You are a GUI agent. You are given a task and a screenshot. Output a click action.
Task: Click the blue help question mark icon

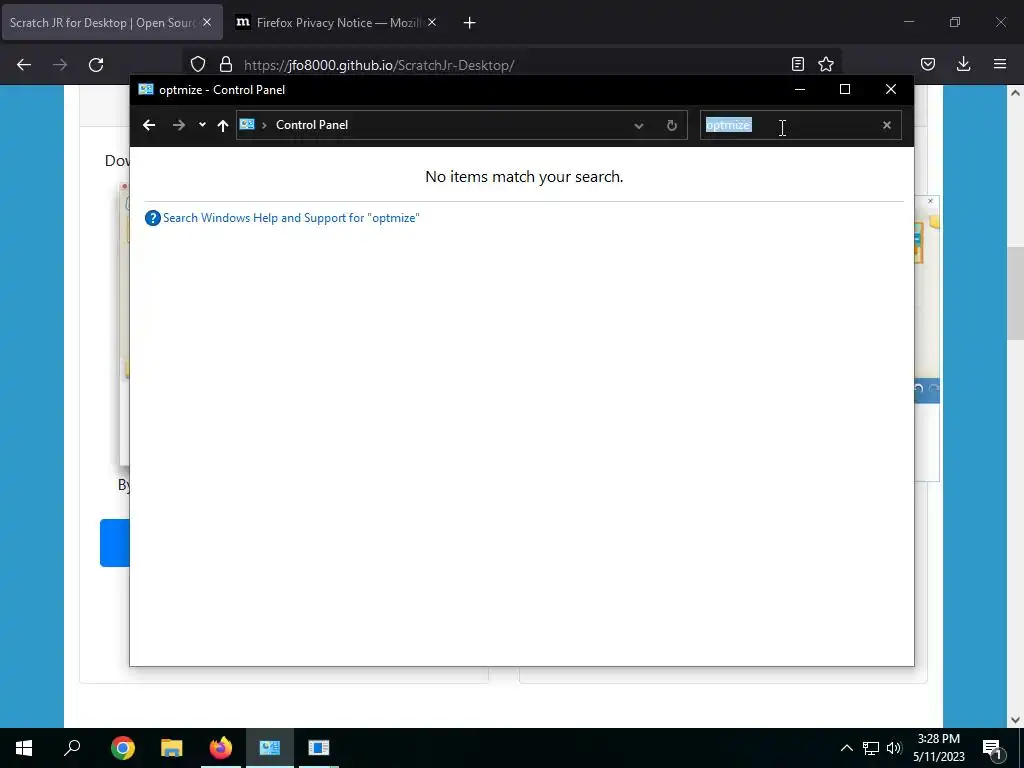click(152, 218)
